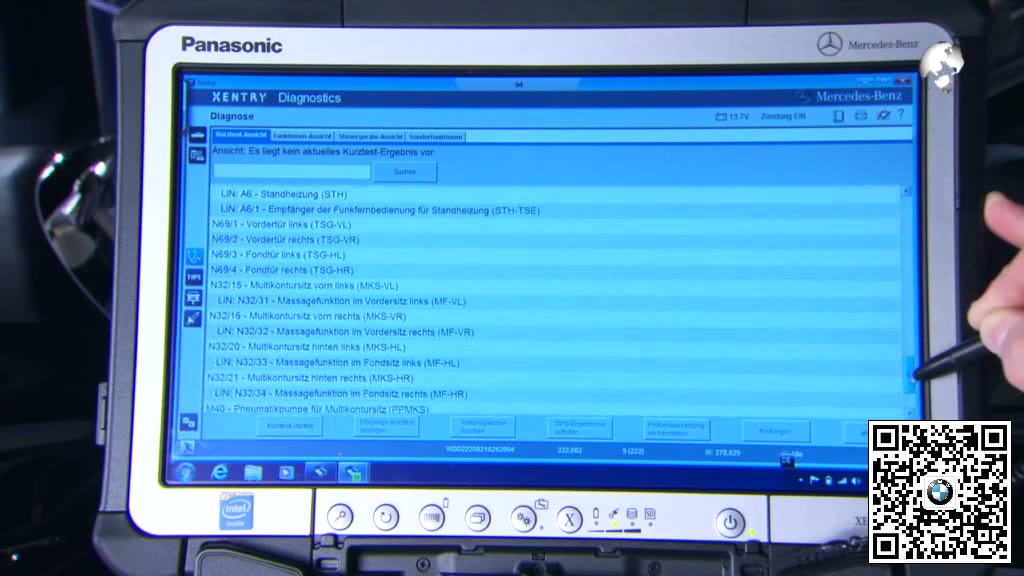Click the scrollbar up arrow of list
Screen dimensions: 1024x576
pyautogui.click(x=906, y=191)
